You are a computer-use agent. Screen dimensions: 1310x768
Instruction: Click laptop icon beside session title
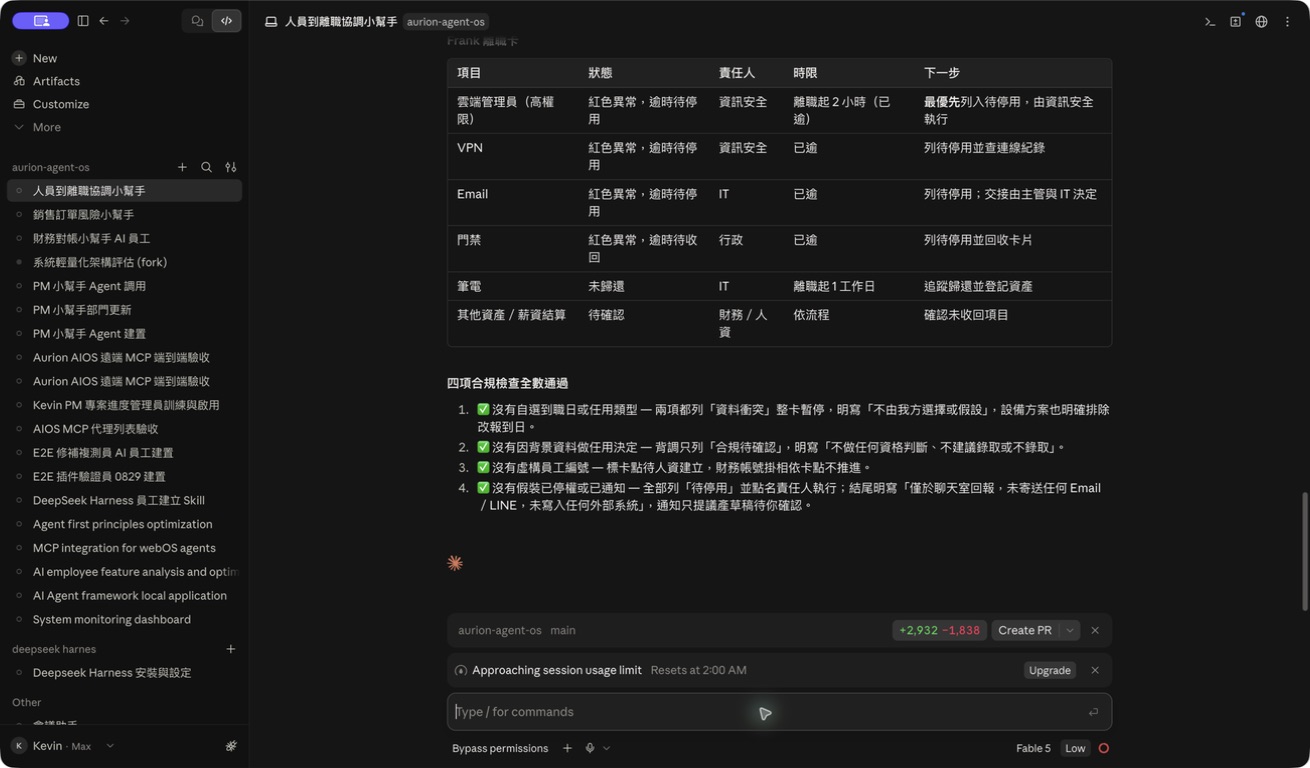point(271,21)
